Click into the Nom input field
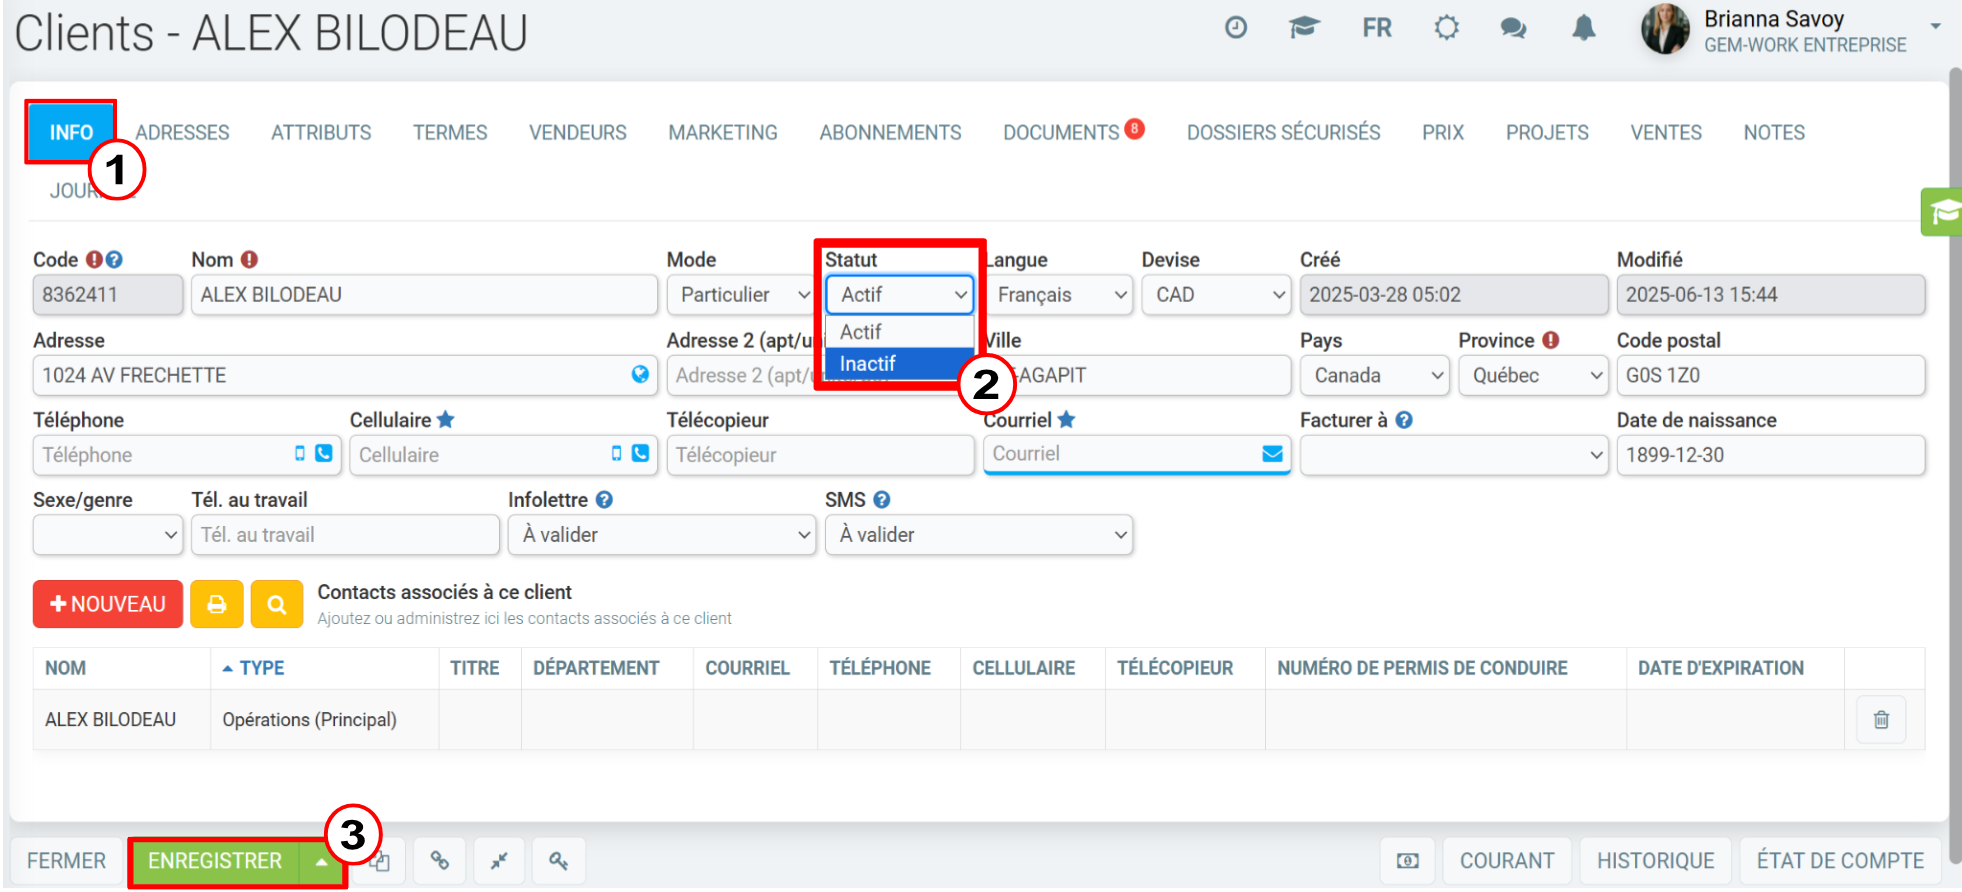Viewport: 1962px width, 892px height. [424, 295]
